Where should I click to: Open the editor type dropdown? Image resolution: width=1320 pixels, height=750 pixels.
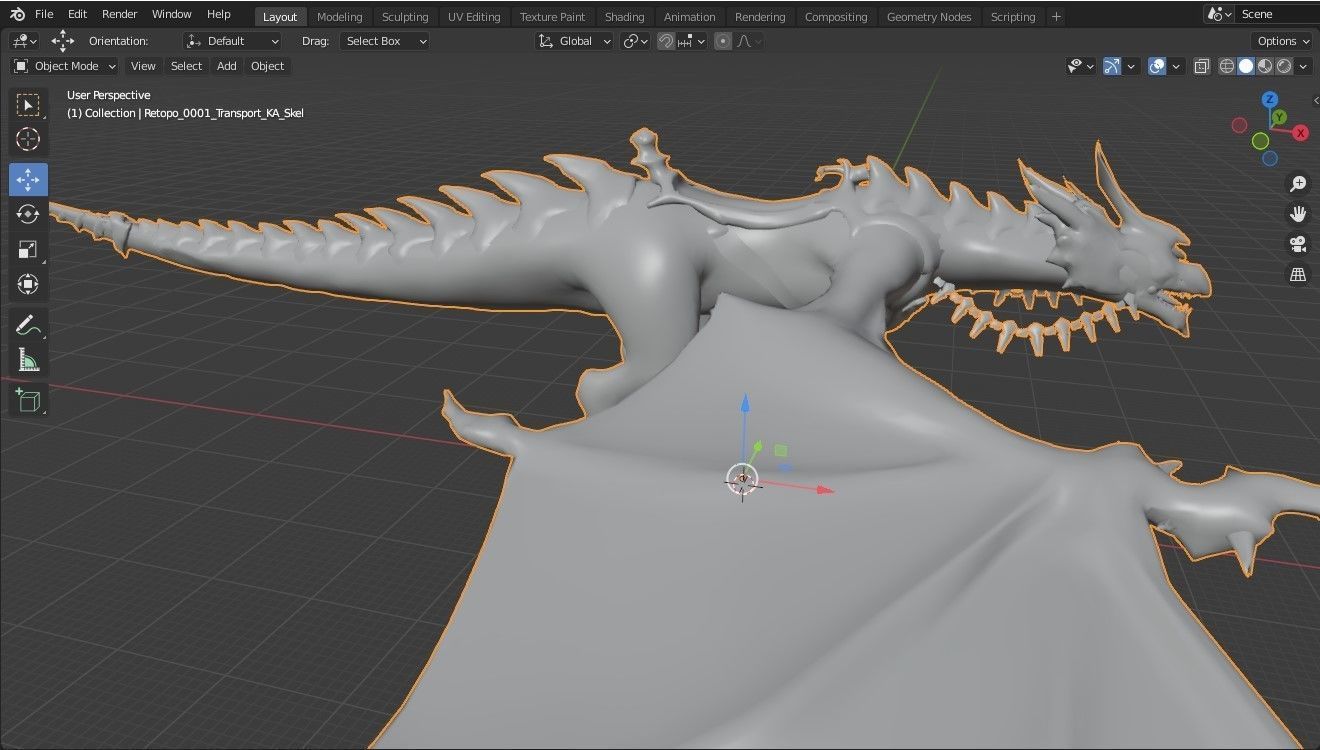pos(24,41)
